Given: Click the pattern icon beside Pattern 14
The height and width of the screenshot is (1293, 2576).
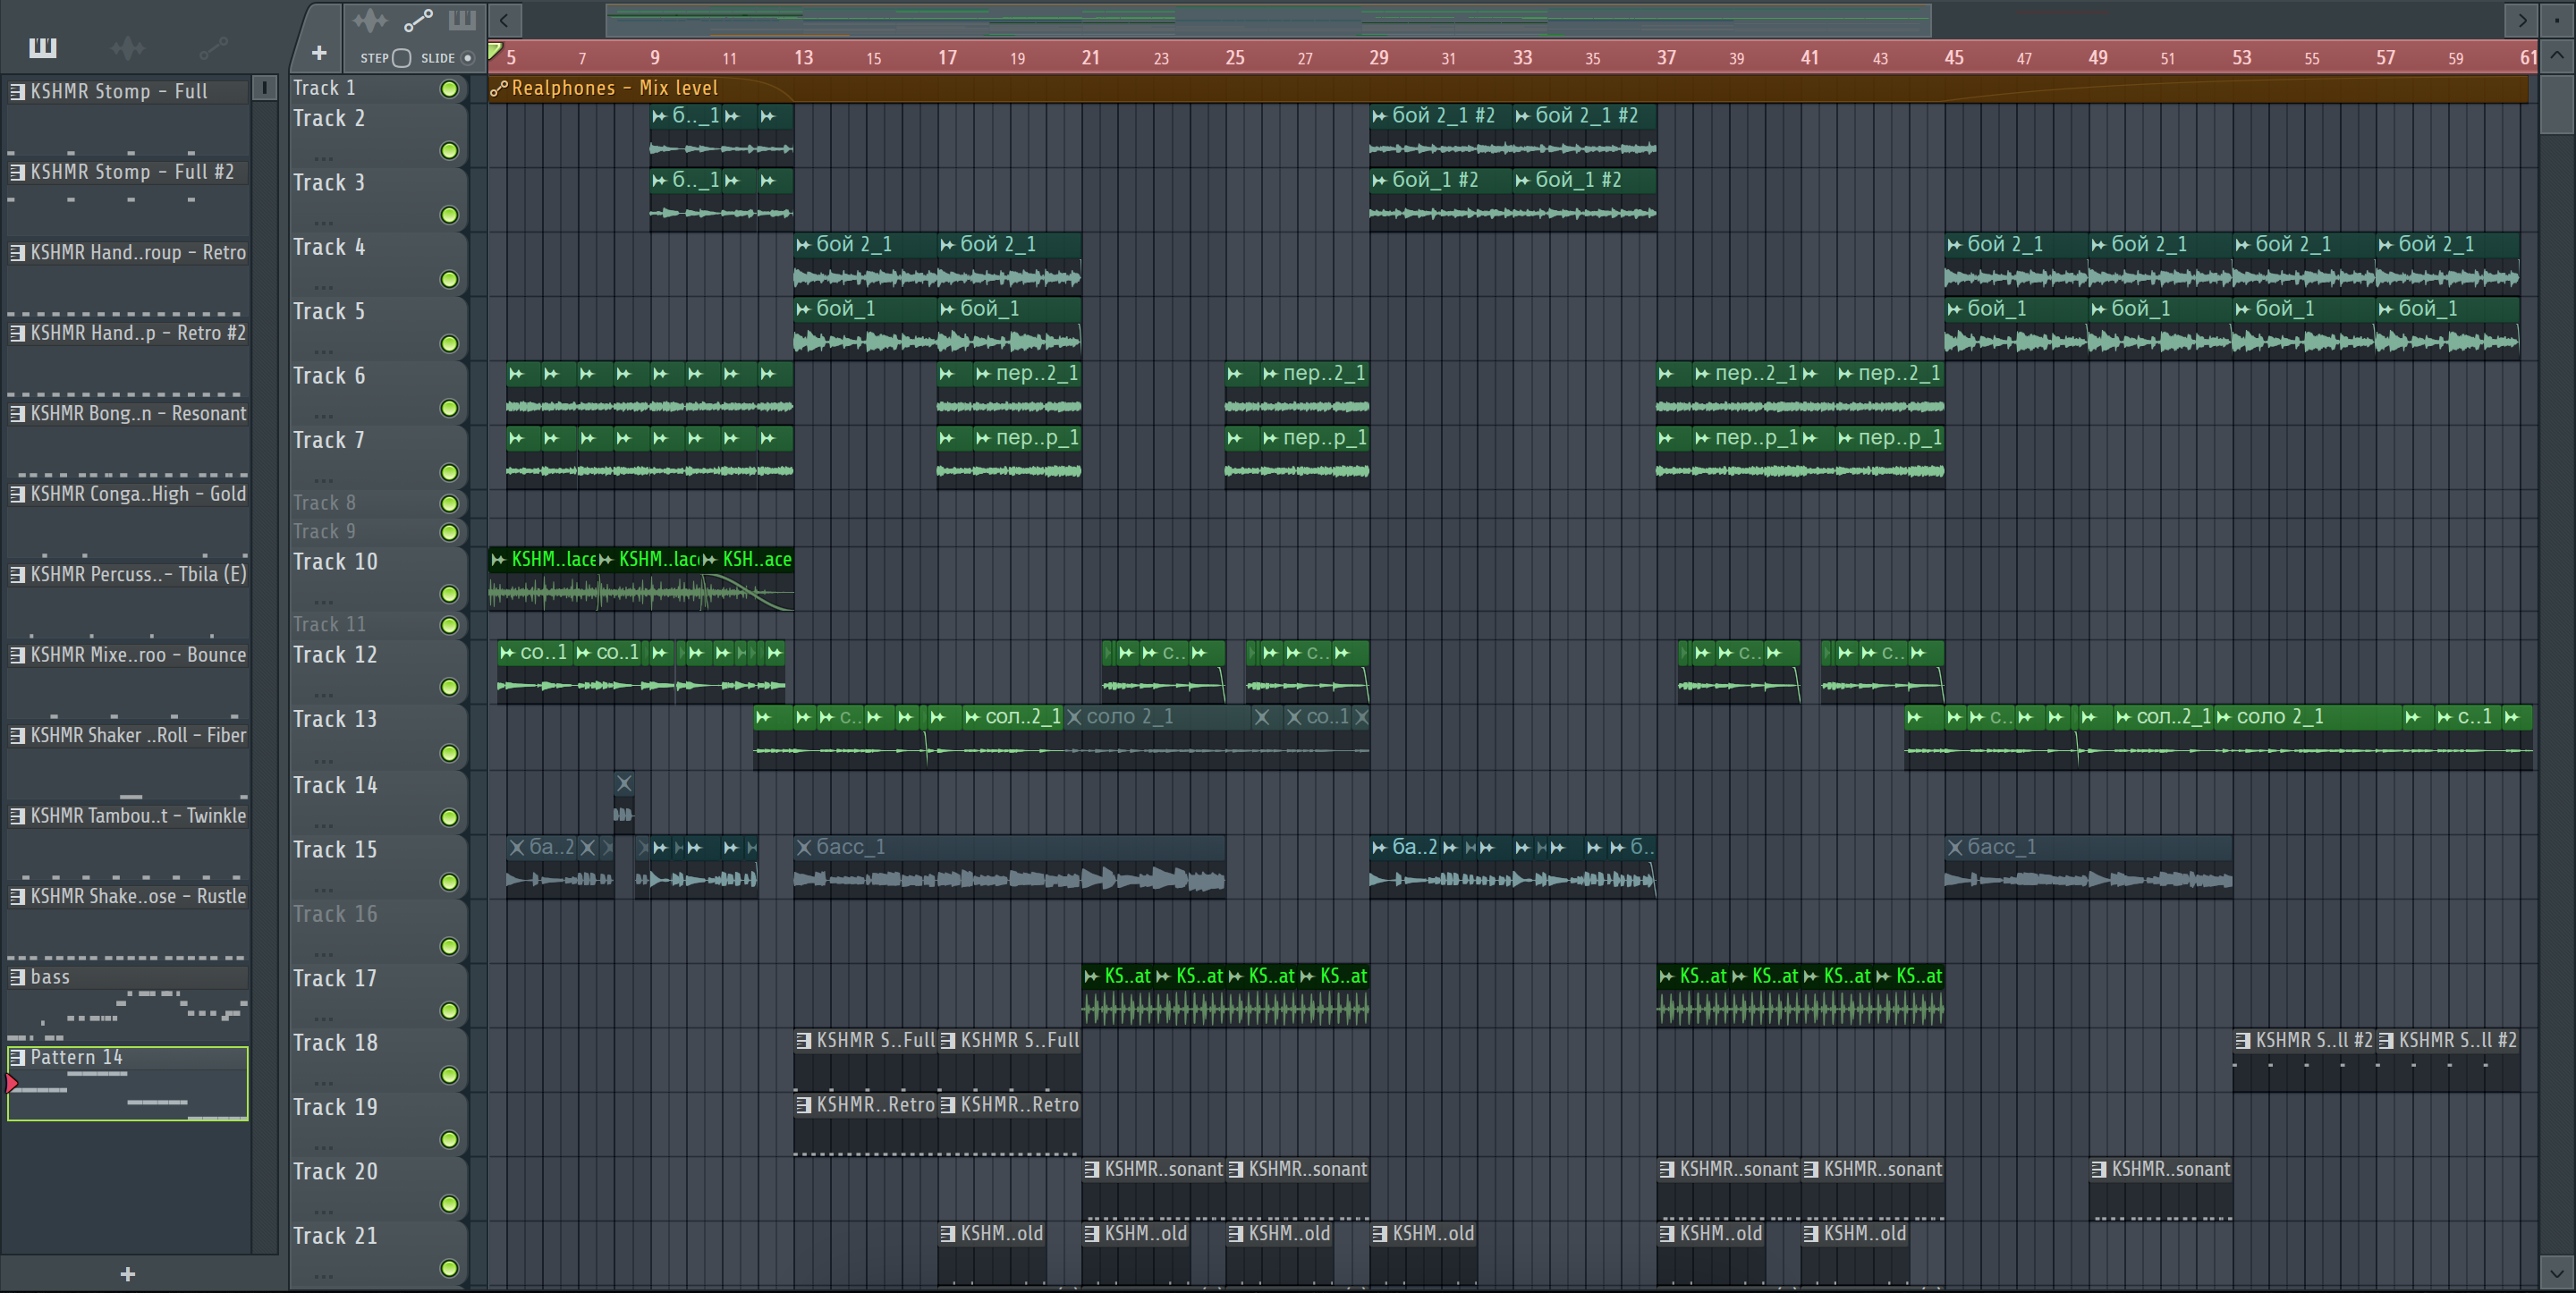Looking at the screenshot, I should (x=17, y=1057).
